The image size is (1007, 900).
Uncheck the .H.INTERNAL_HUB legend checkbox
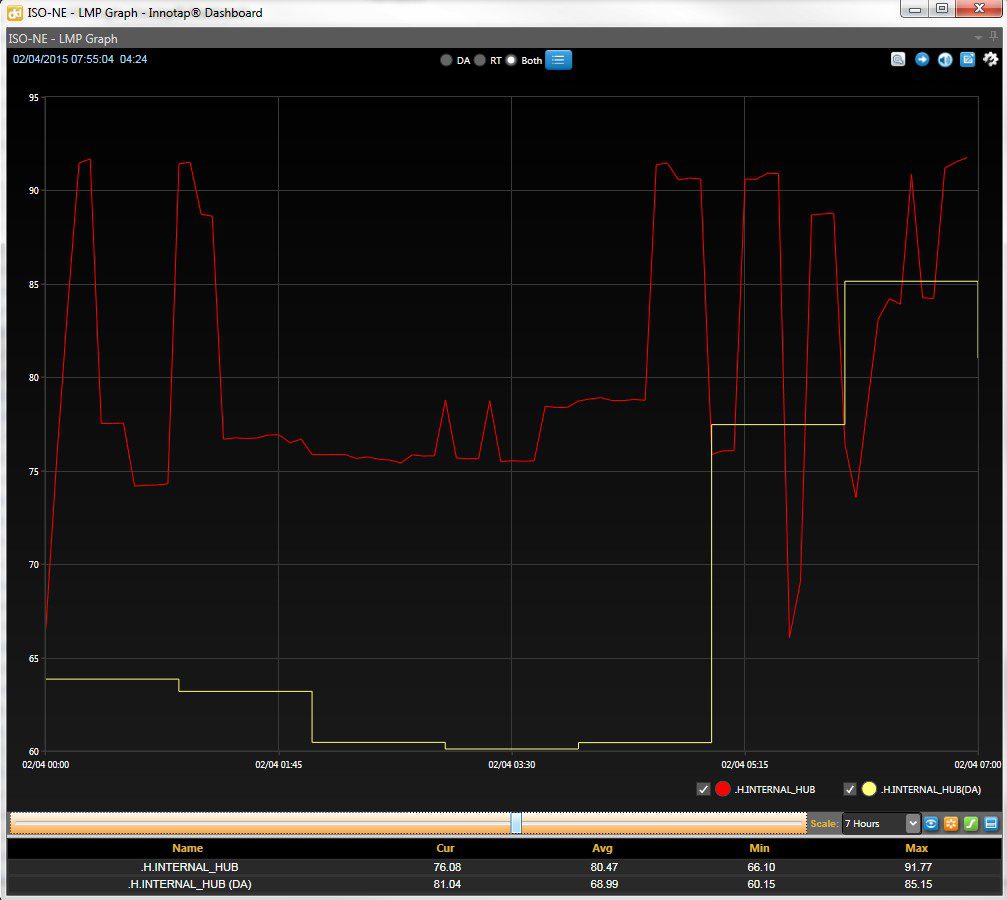[703, 790]
